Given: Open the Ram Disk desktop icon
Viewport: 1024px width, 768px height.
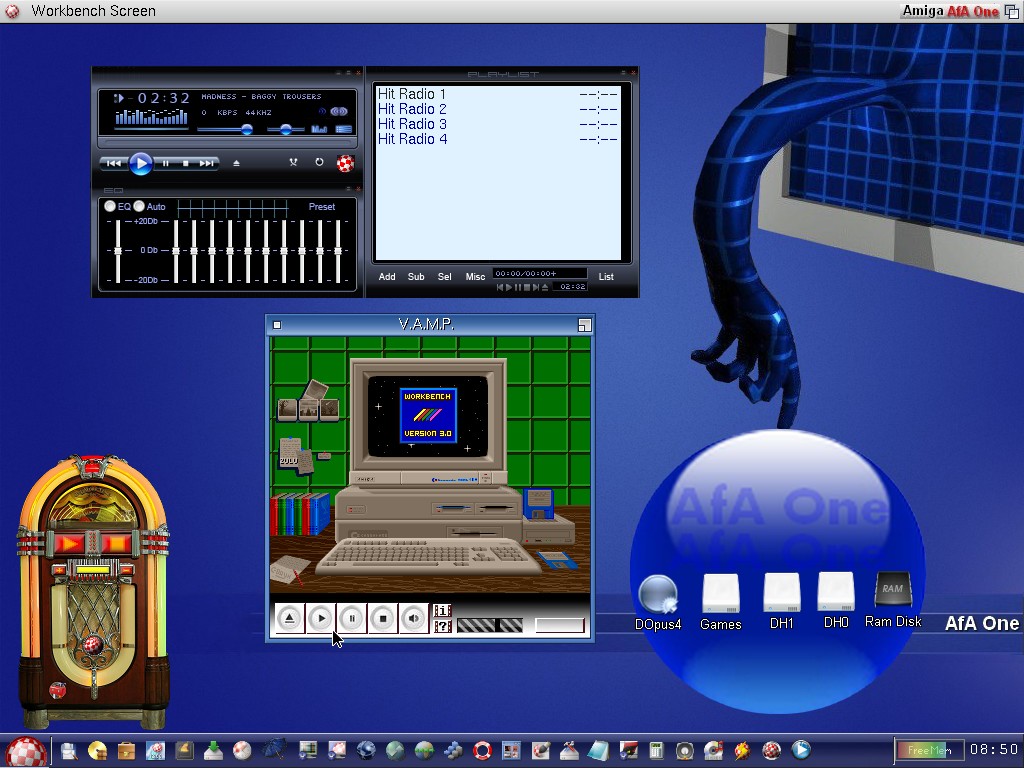Looking at the screenshot, I should 892,590.
